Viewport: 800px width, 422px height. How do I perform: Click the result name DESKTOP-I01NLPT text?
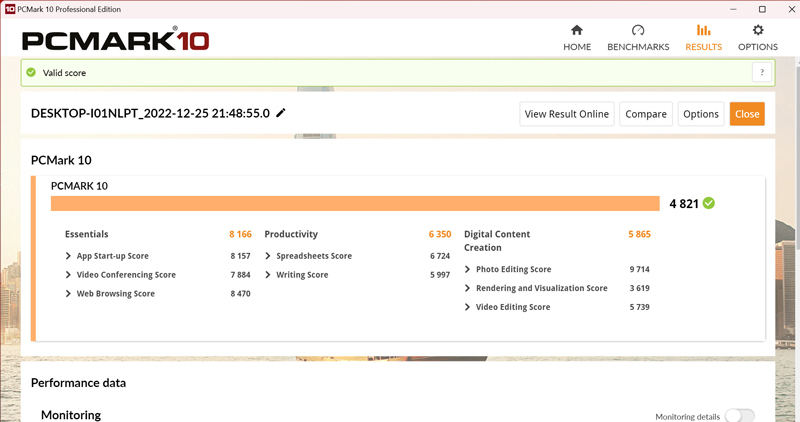tap(151, 113)
